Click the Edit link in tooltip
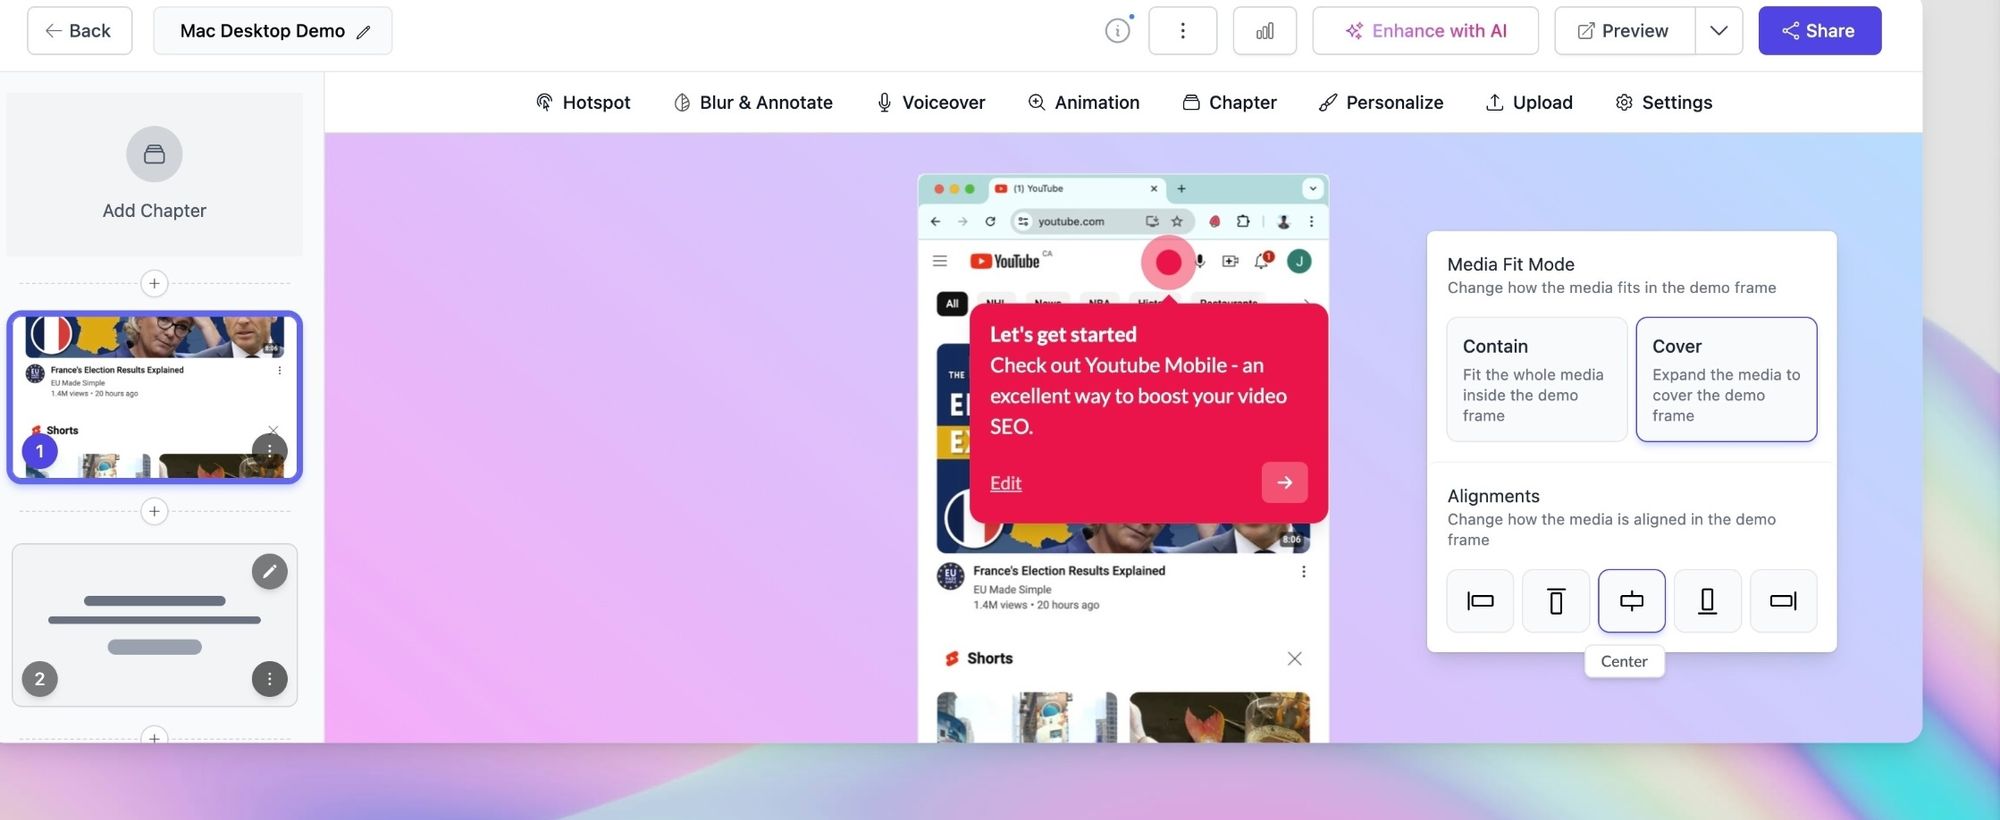This screenshot has height=820, width=2000. [1005, 483]
